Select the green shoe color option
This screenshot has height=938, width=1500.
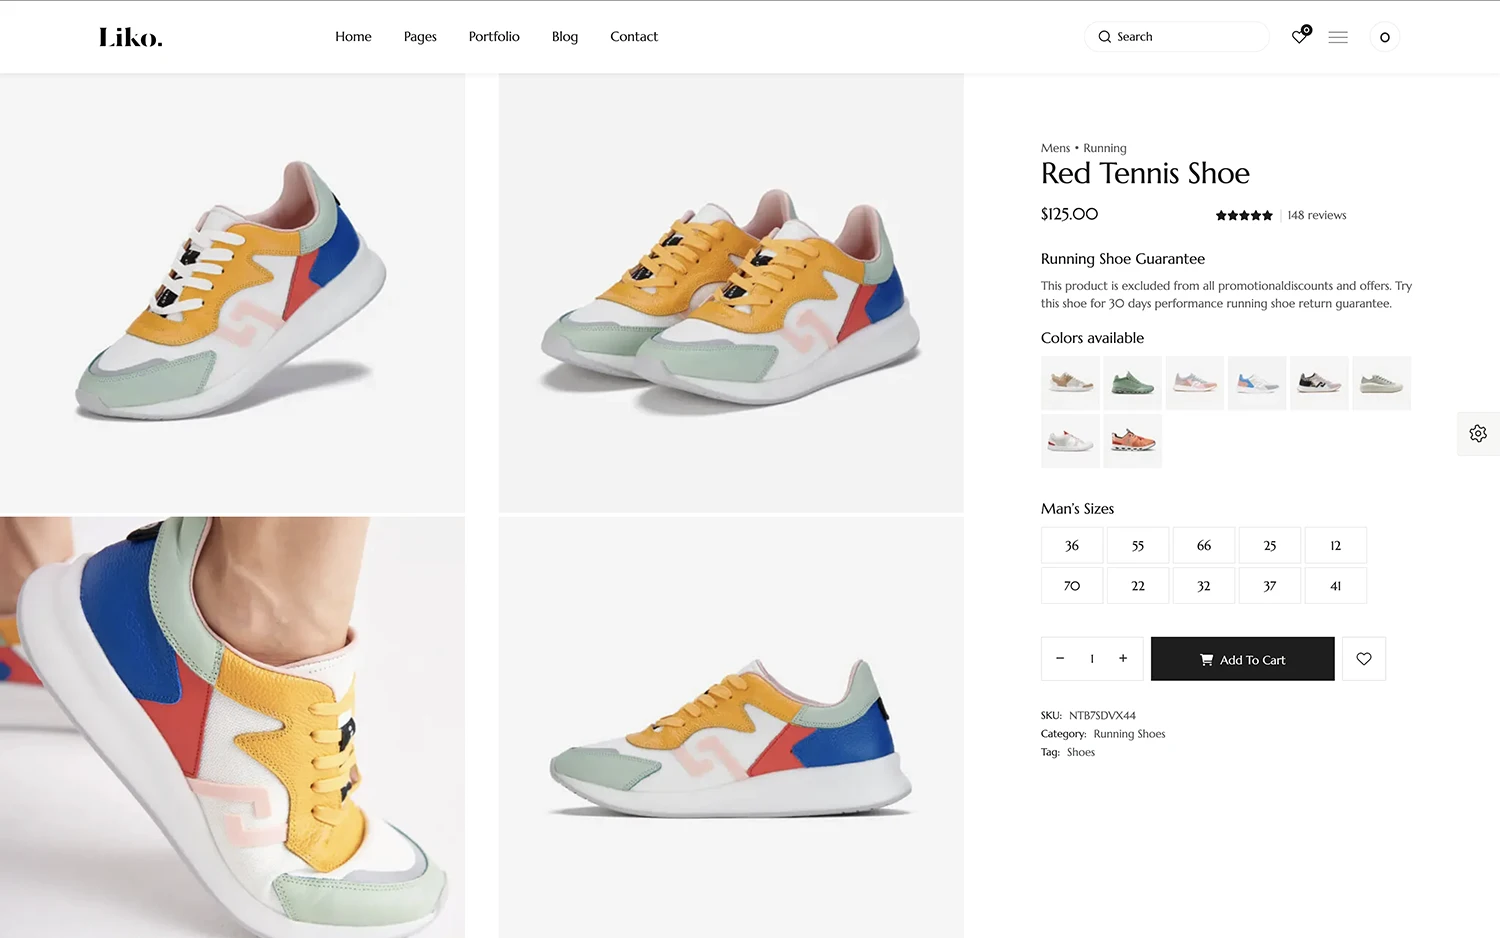coord(1133,383)
